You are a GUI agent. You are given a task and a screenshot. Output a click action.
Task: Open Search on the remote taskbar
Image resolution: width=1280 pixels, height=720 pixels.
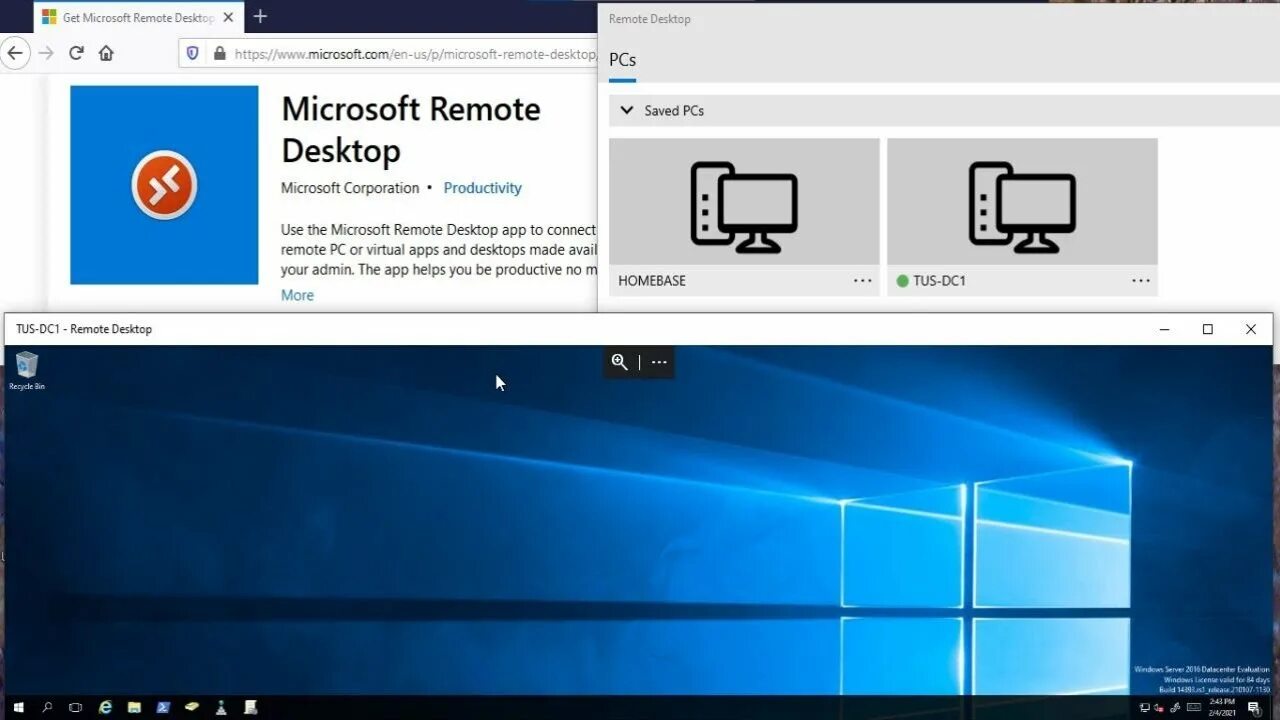point(47,708)
